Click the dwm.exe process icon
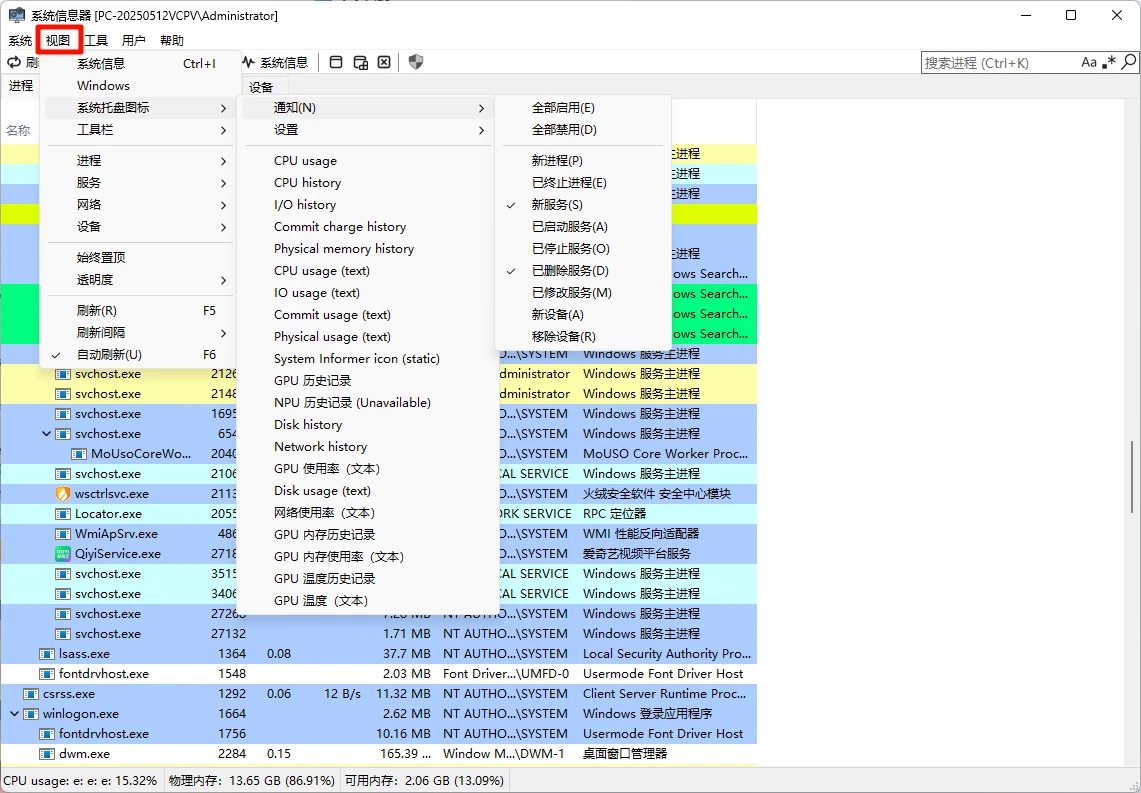This screenshot has height=793, width=1141. (x=47, y=754)
